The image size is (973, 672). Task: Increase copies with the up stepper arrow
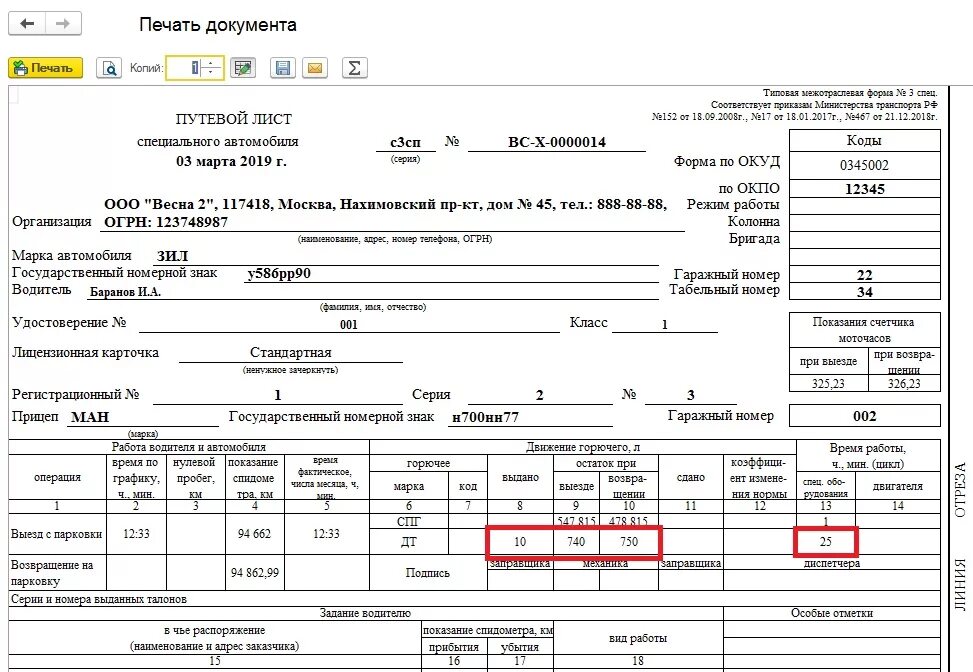(x=212, y=63)
